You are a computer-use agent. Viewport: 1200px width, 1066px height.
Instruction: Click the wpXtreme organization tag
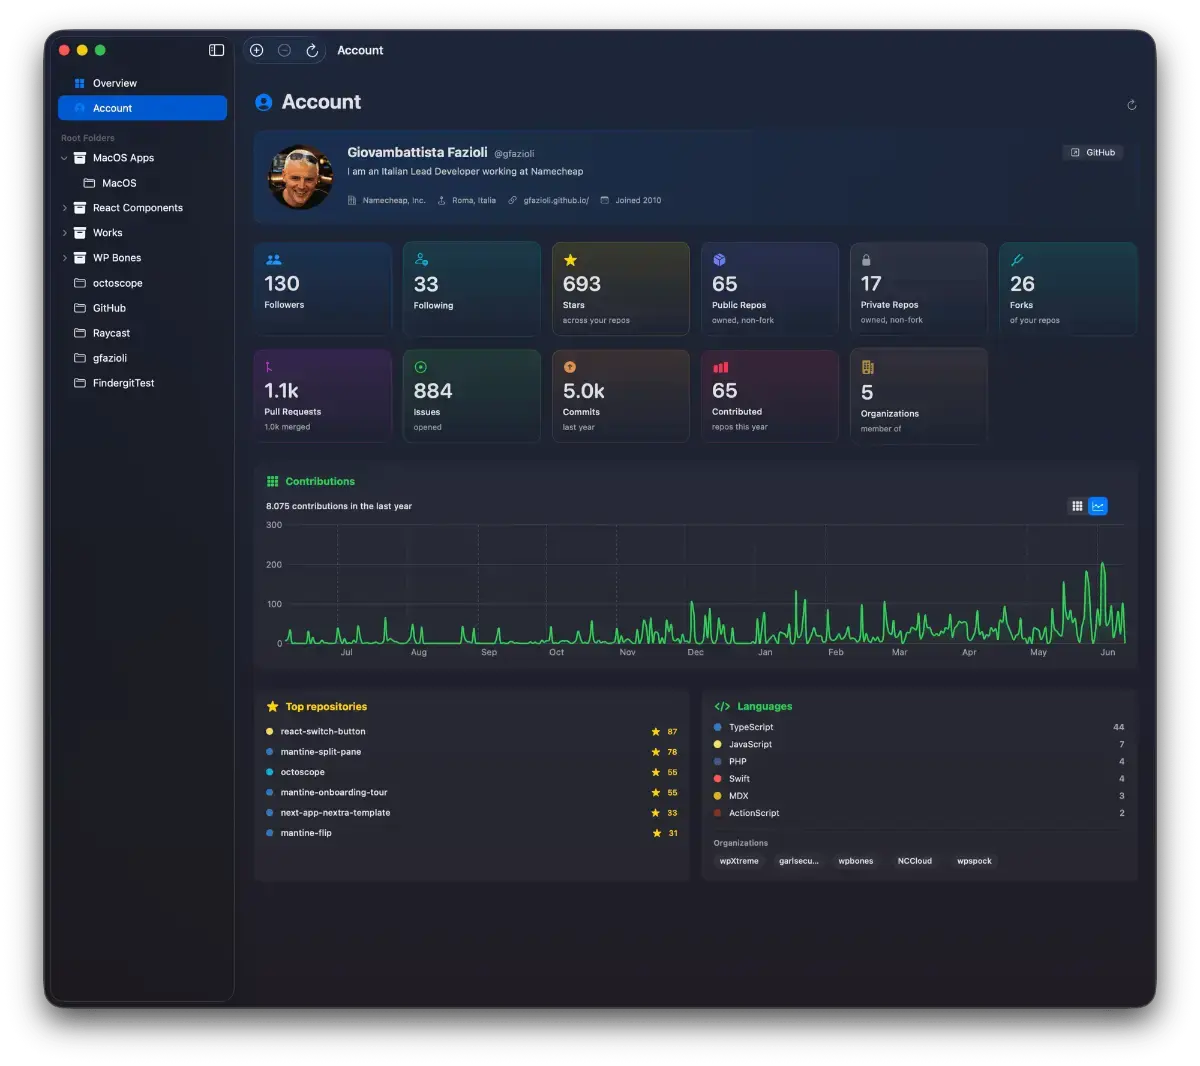pos(739,861)
